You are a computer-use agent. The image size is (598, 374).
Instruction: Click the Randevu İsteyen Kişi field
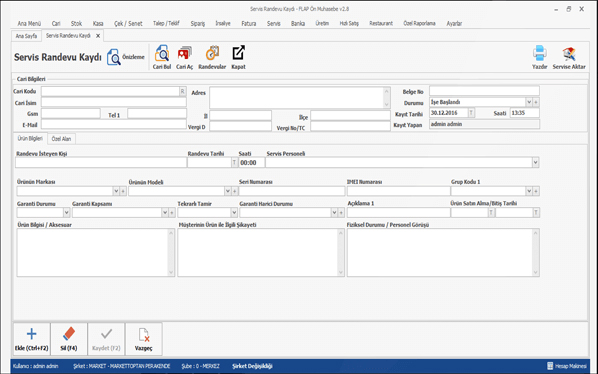click(x=101, y=163)
